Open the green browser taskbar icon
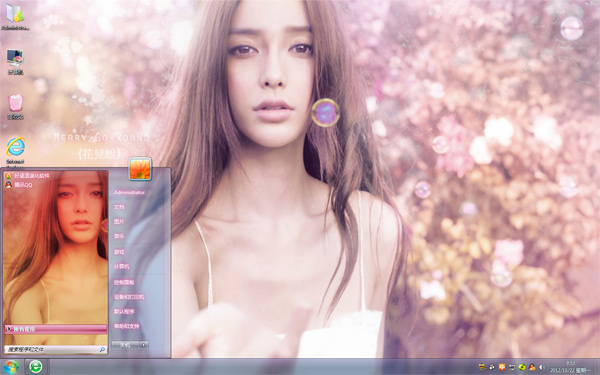 click(36, 367)
